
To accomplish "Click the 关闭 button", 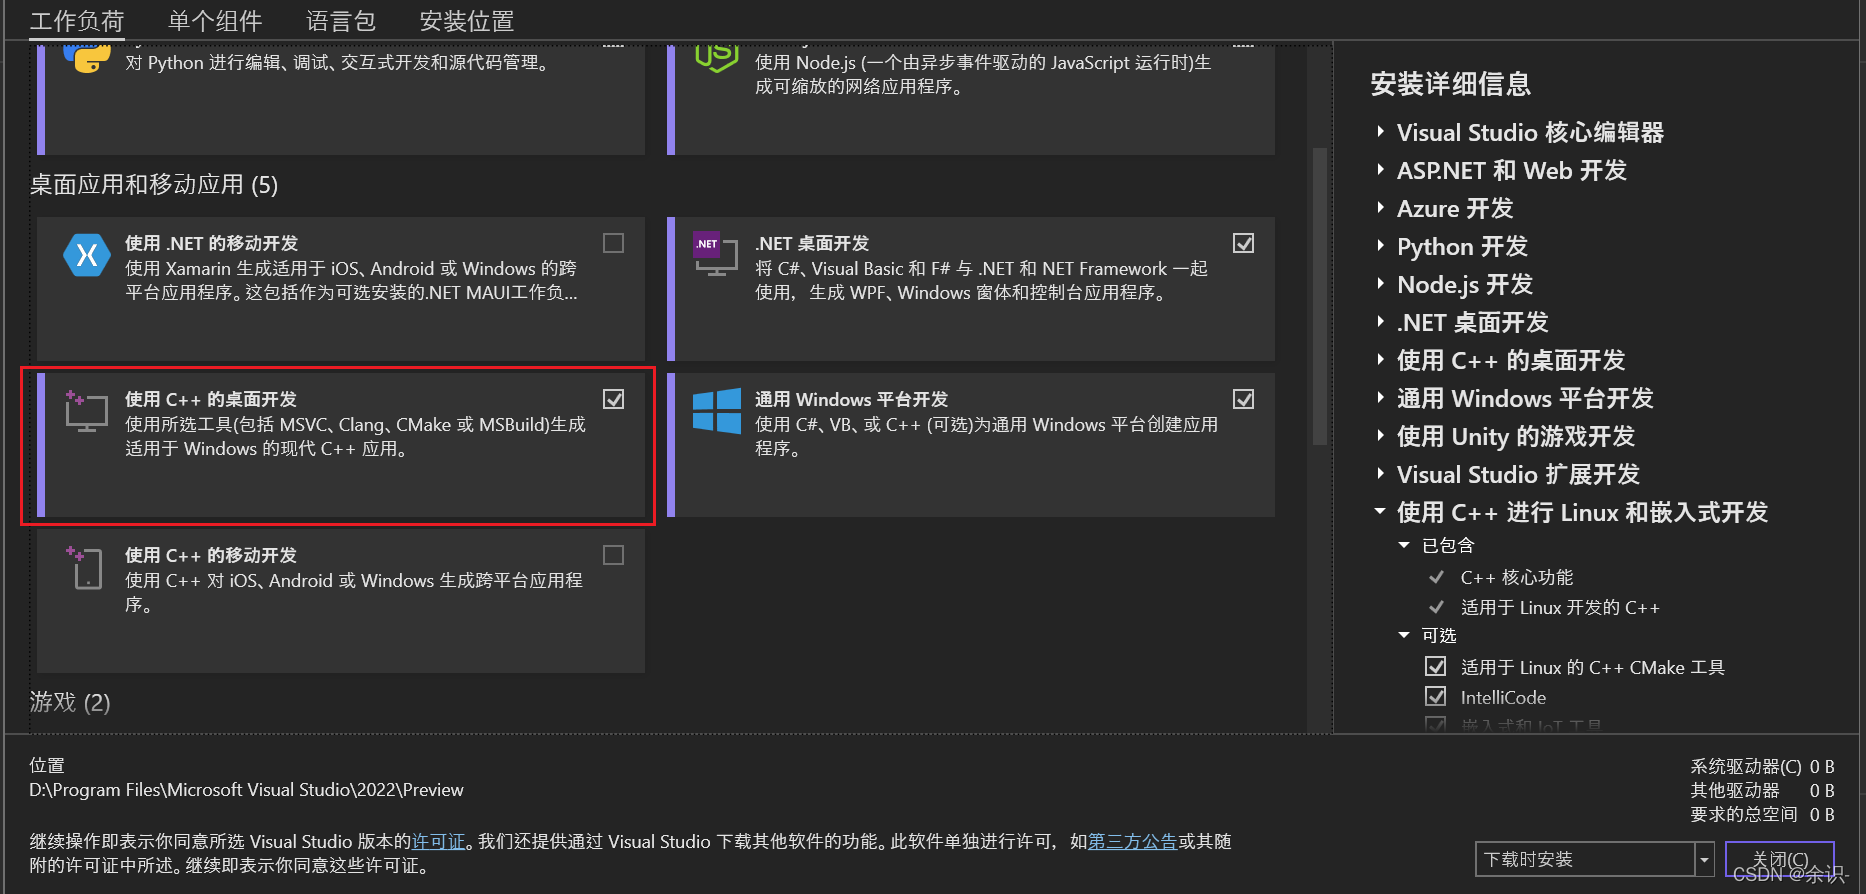I will coord(1780,859).
